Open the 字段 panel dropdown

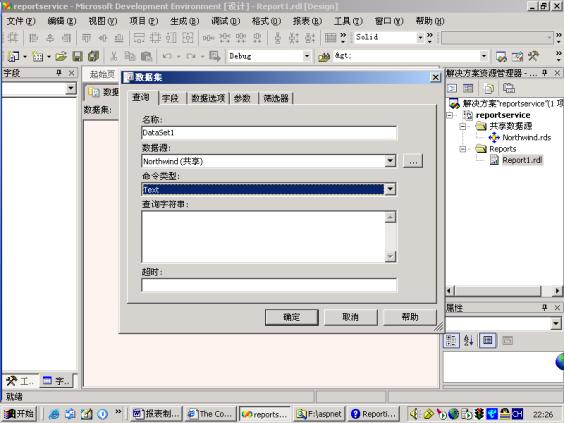coord(71,88)
